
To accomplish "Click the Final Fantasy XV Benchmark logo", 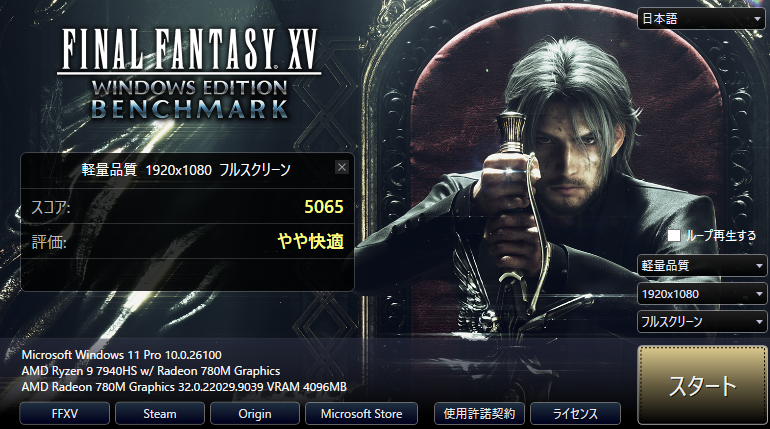I will click(190, 74).
